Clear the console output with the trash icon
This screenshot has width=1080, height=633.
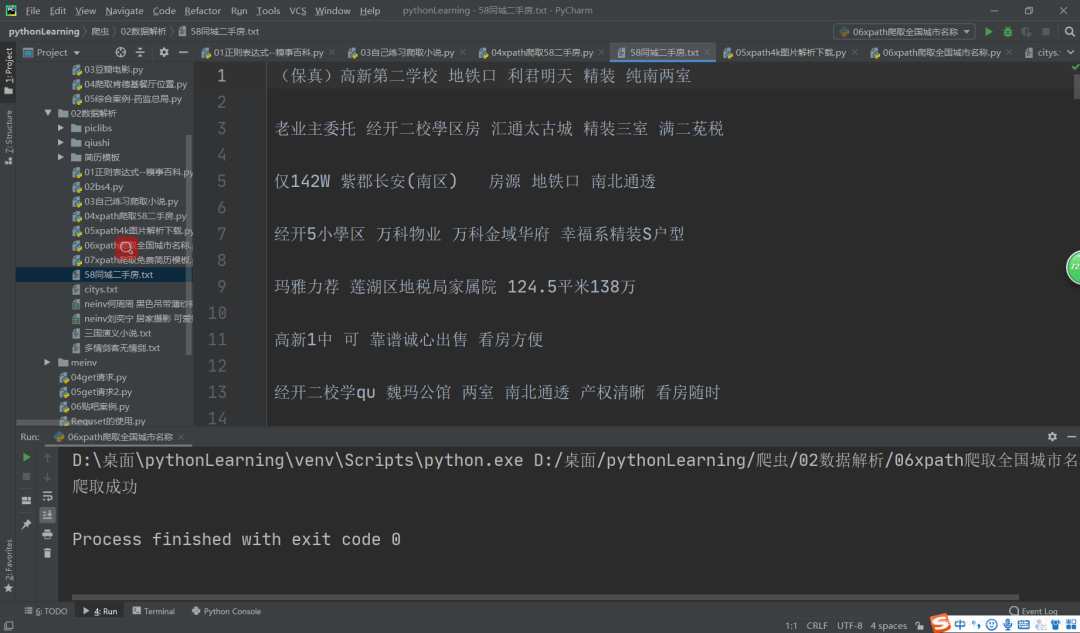click(x=47, y=552)
